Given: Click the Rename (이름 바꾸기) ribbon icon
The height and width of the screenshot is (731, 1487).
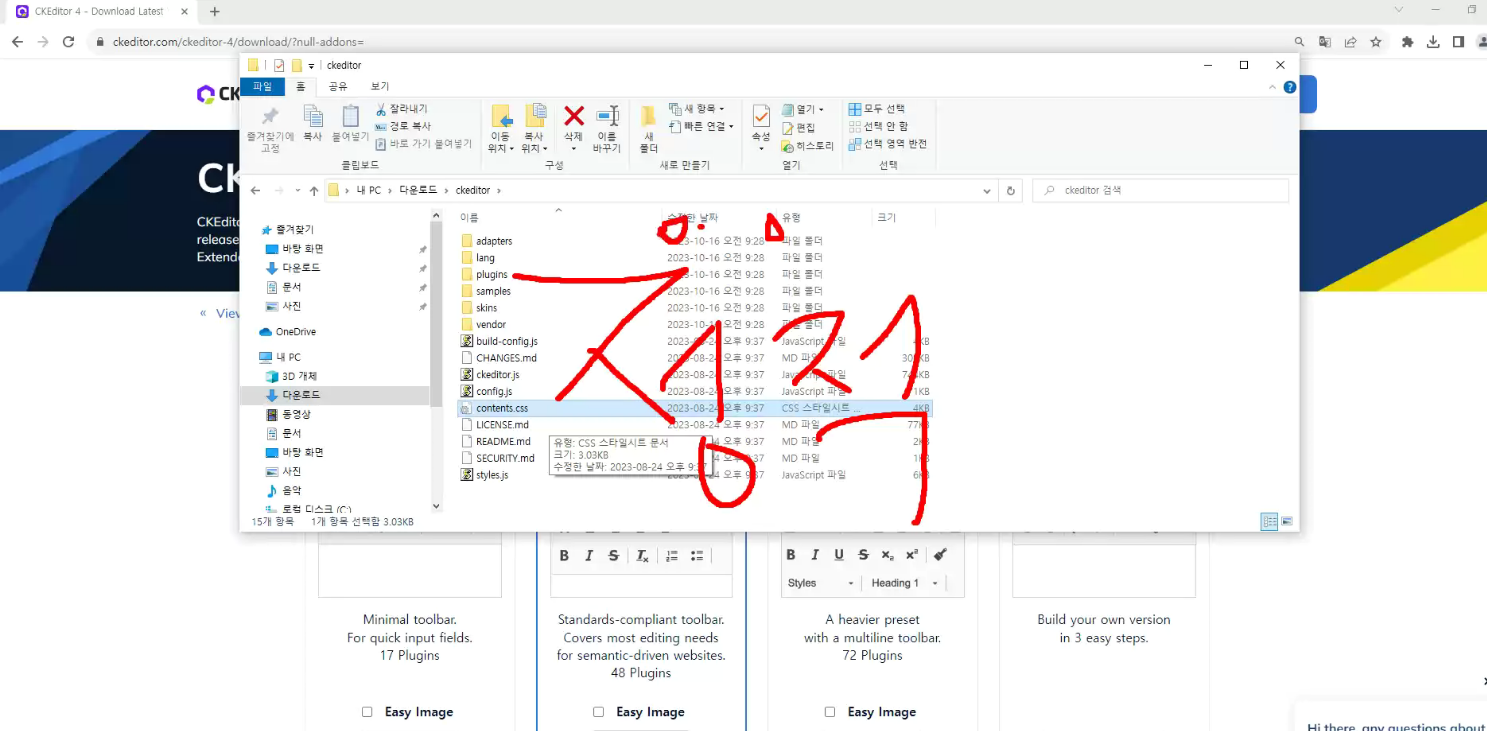Looking at the screenshot, I should click(x=607, y=117).
